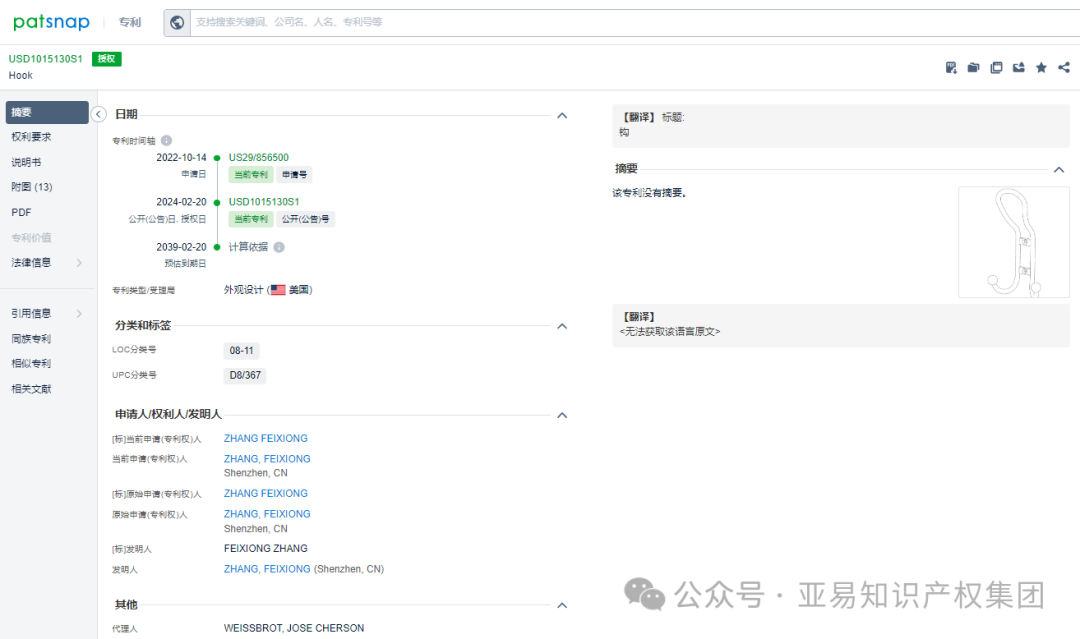Collapse the sidebar with the arrow icon
The width and height of the screenshot is (1080, 639).
coord(98,113)
